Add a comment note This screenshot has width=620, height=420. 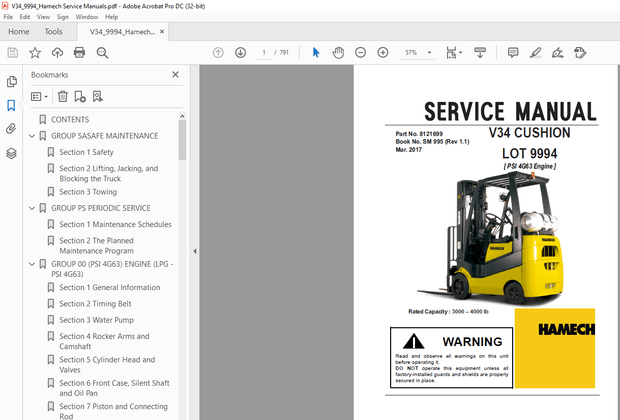coord(513,53)
